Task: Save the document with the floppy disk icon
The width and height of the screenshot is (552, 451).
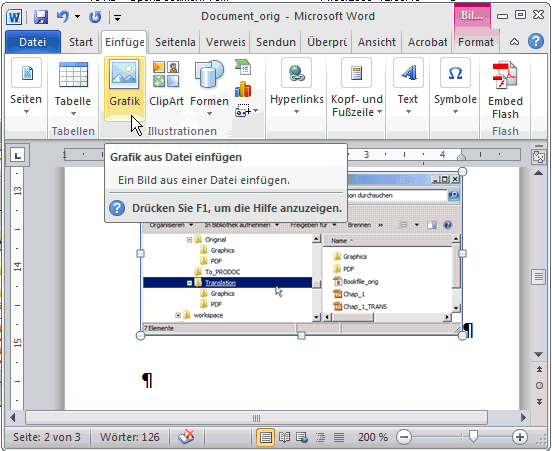Action: [x=40, y=17]
